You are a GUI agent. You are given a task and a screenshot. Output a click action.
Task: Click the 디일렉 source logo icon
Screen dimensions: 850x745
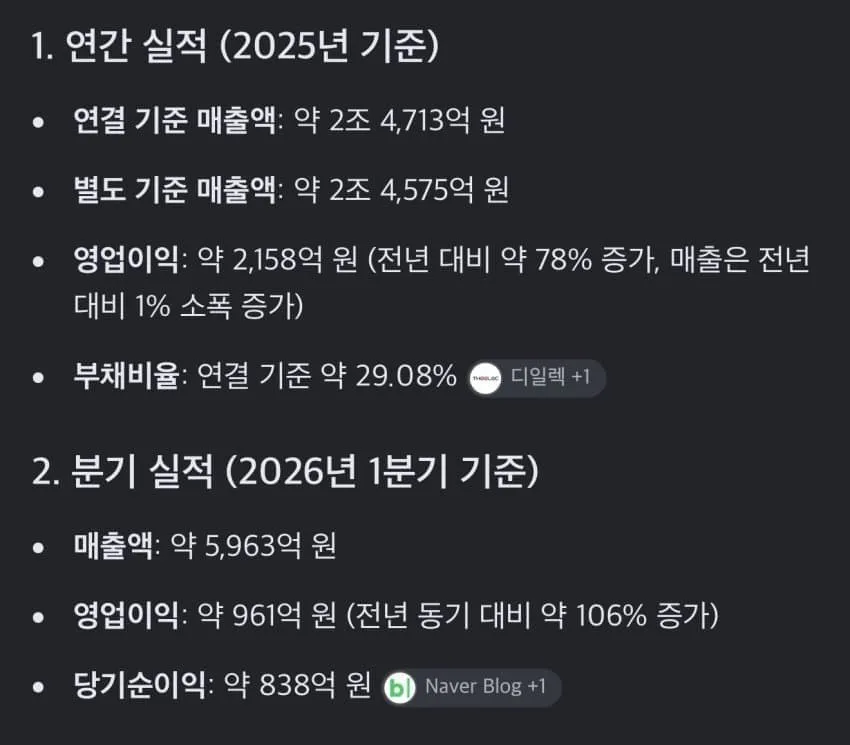(485, 378)
